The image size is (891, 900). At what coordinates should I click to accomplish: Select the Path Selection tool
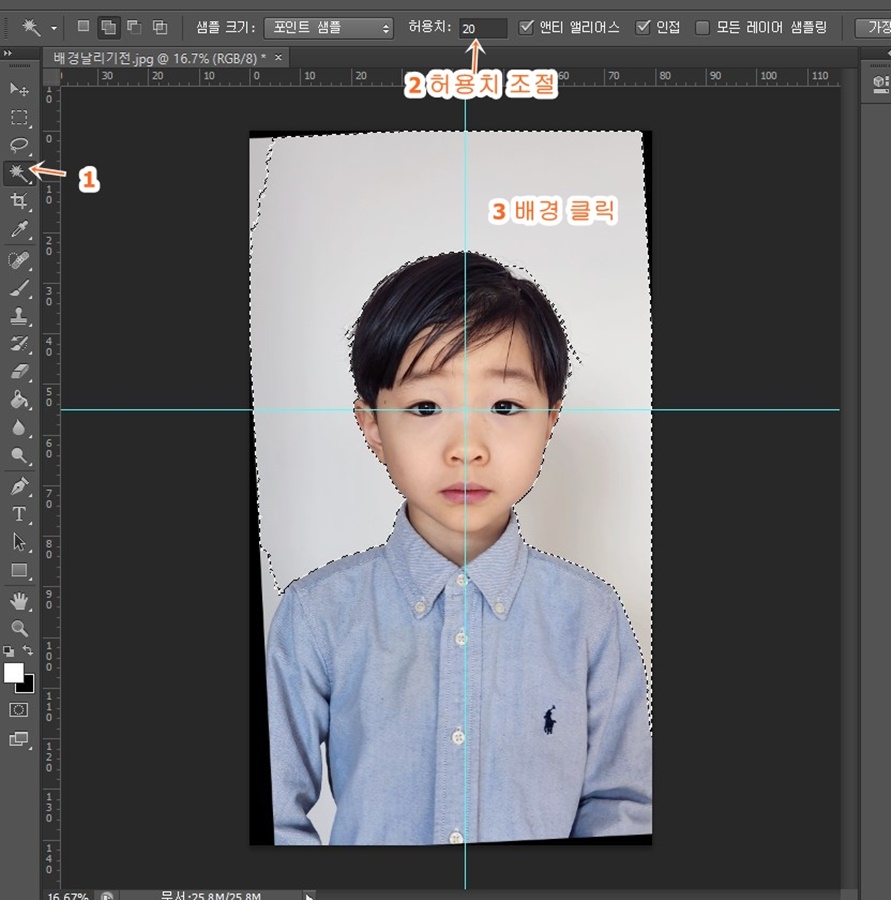coord(19,542)
